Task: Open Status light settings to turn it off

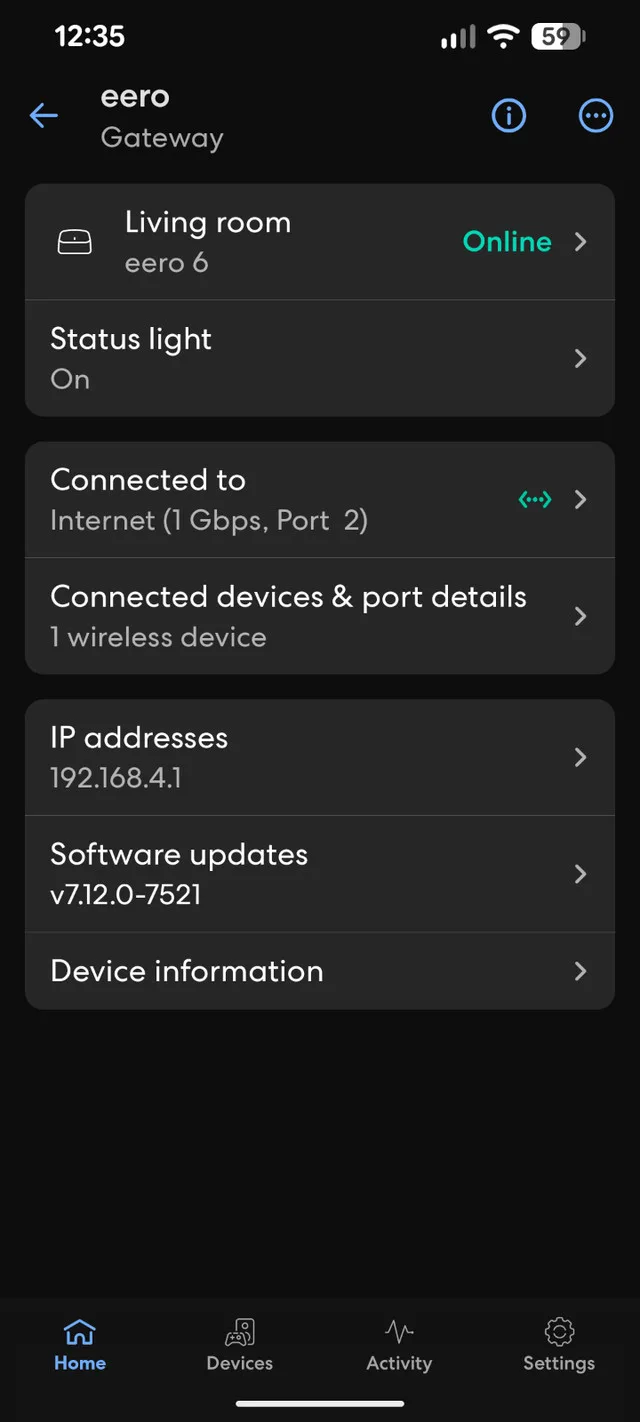Action: click(320, 358)
